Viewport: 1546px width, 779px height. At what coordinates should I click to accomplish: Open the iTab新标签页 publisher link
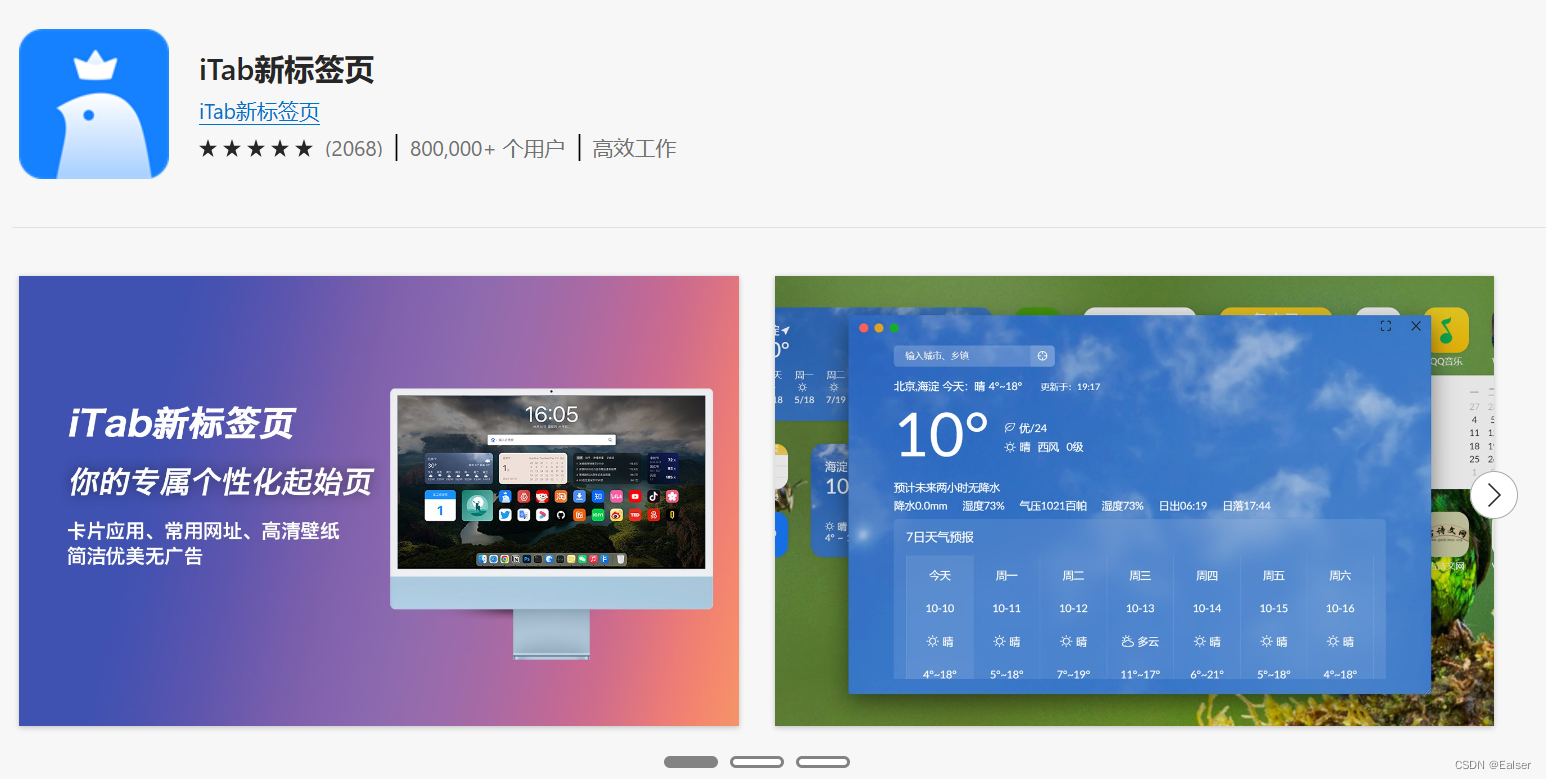[259, 112]
